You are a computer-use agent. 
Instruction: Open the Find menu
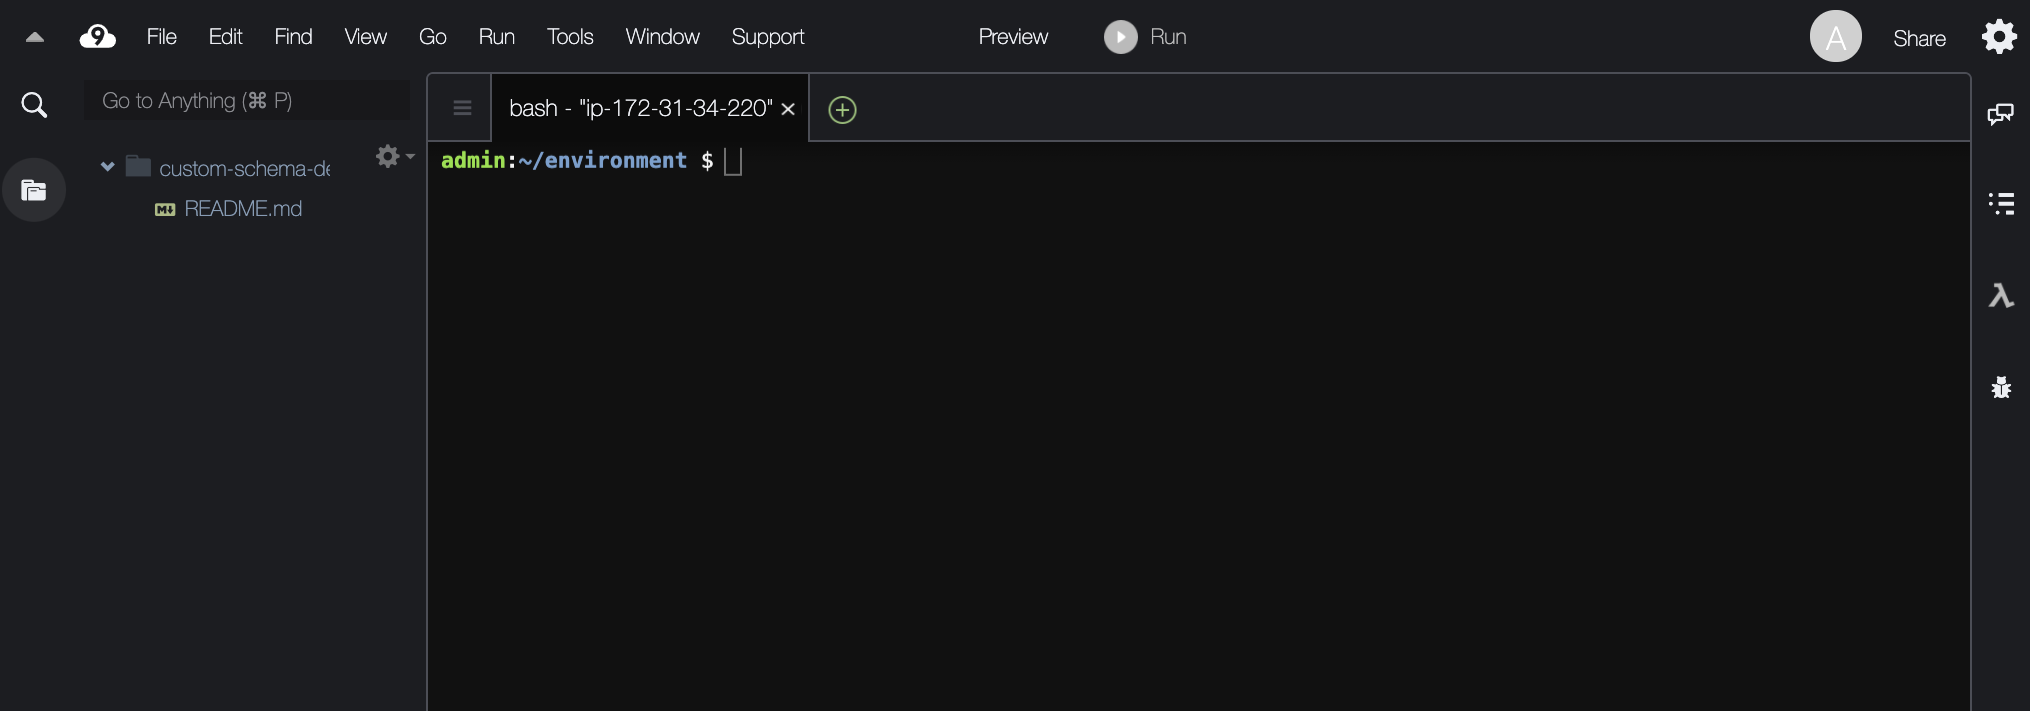click(293, 37)
